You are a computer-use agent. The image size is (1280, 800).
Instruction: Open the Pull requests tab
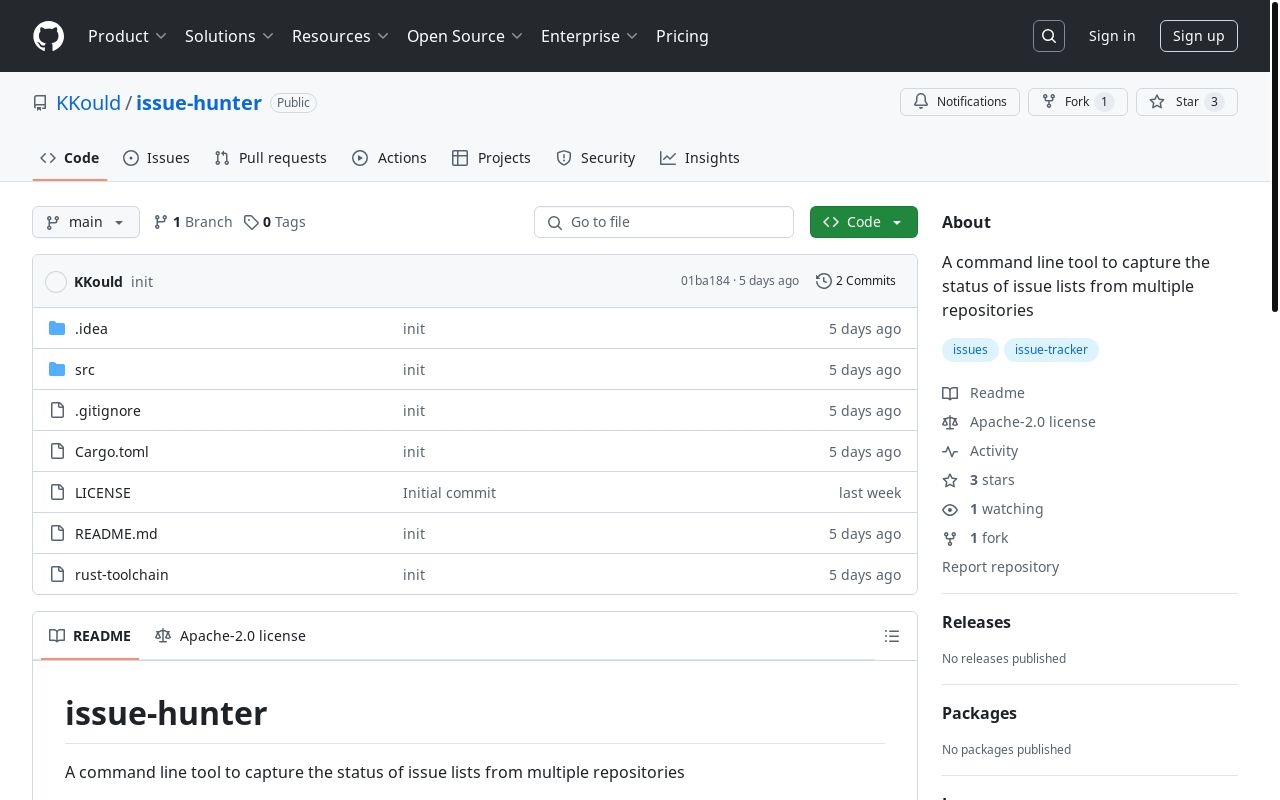[x=271, y=158]
